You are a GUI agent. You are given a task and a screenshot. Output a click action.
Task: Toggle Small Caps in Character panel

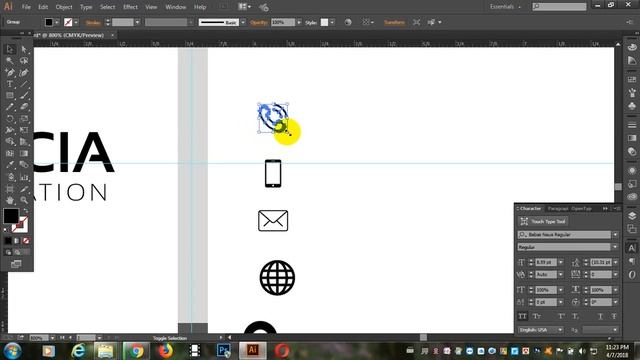click(x=537, y=316)
